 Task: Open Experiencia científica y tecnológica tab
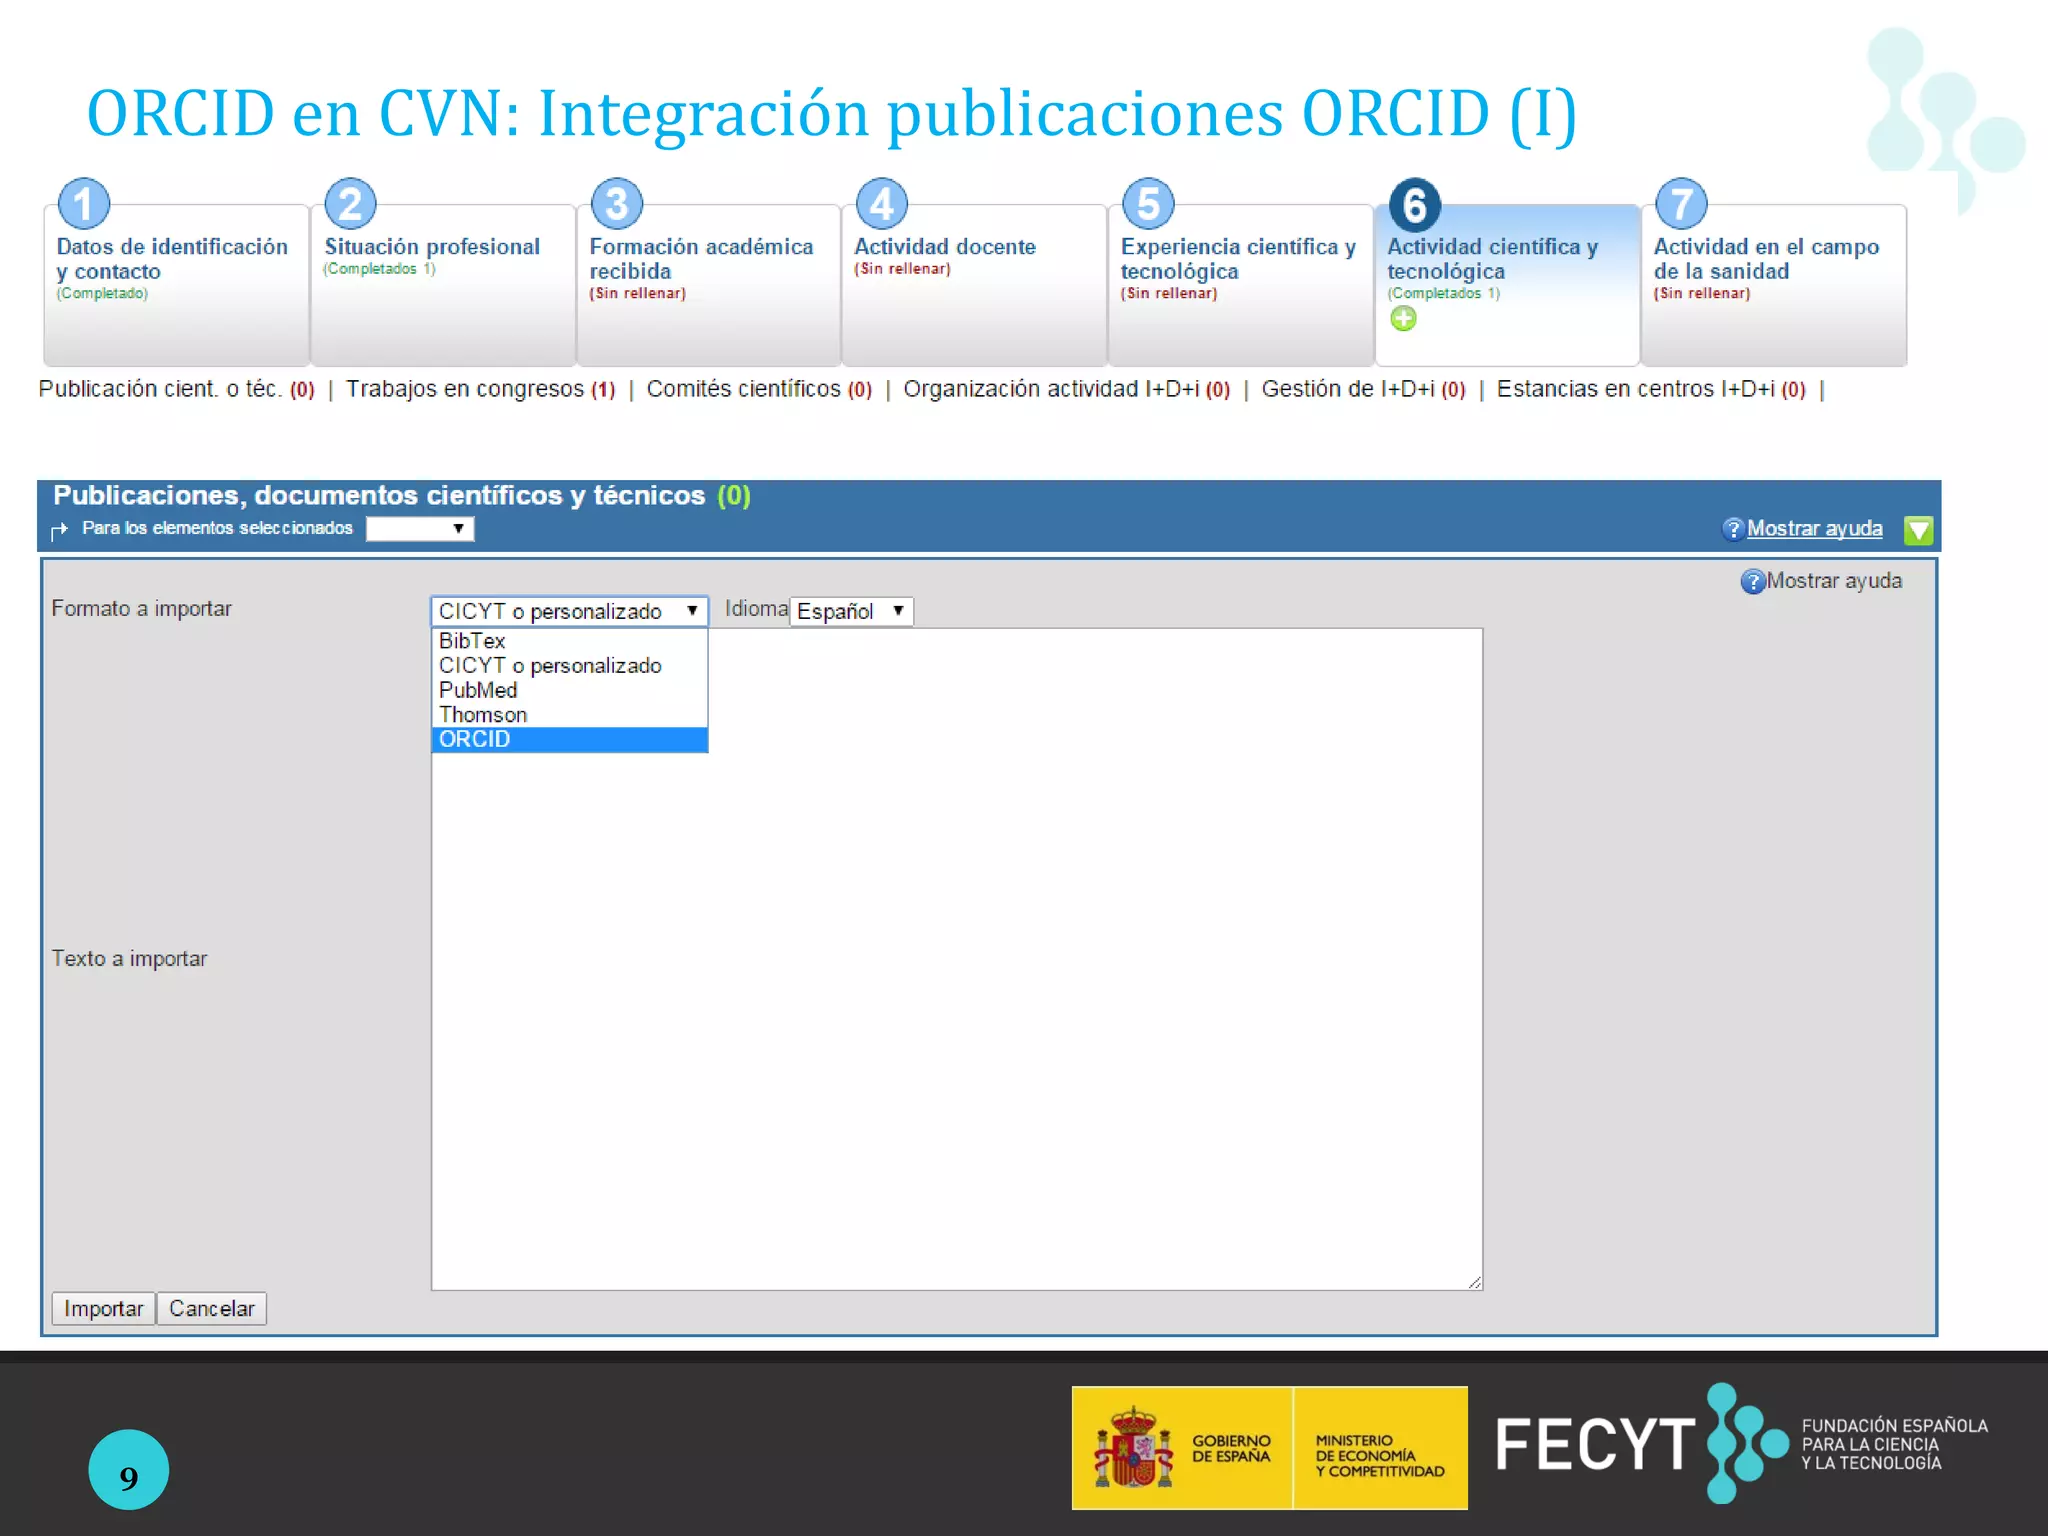coord(1241,285)
